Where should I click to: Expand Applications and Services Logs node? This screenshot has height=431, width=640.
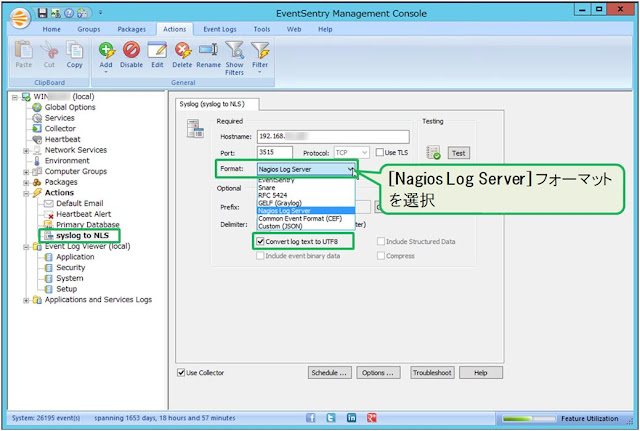(26, 300)
